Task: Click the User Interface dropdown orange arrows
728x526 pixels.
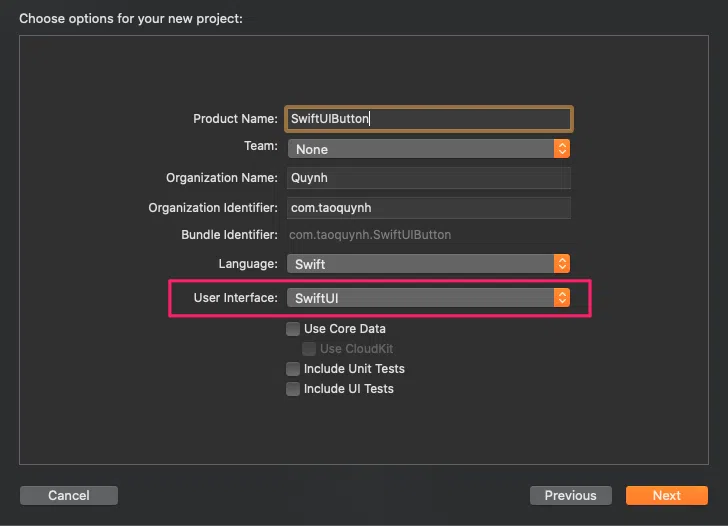Action: click(x=562, y=298)
